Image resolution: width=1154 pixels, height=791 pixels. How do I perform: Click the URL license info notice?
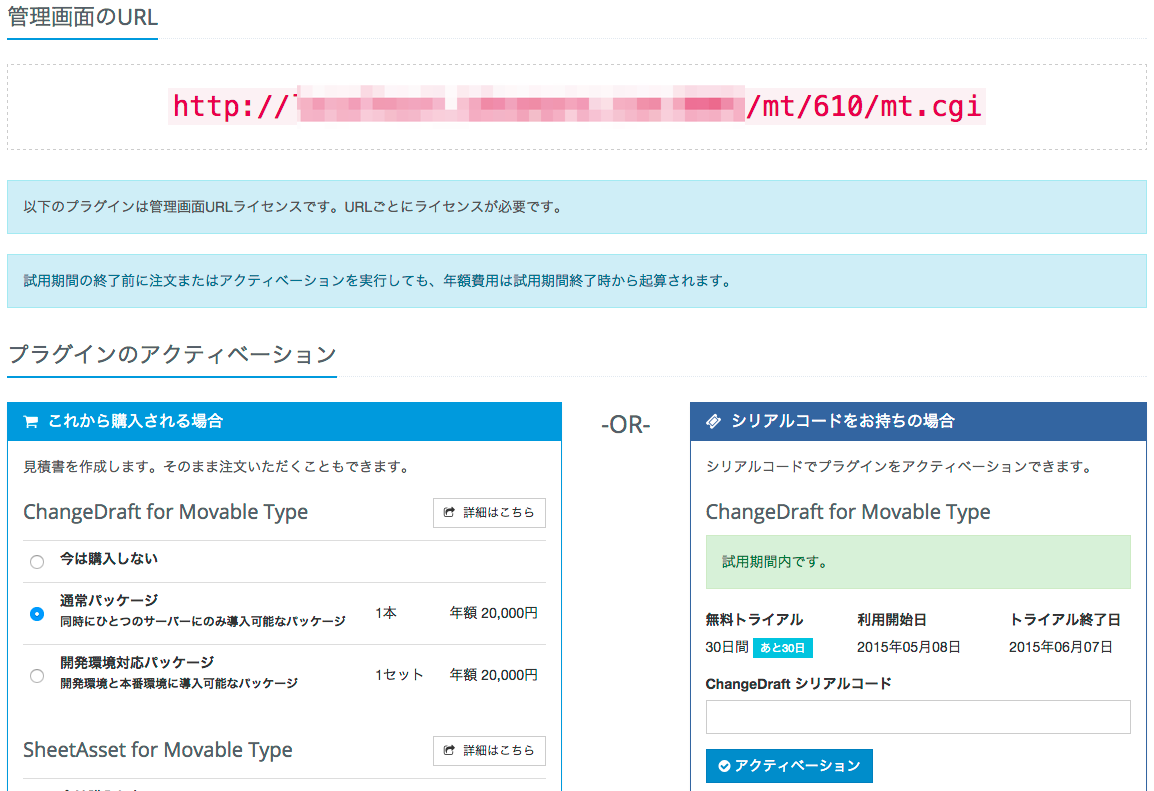click(577, 207)
